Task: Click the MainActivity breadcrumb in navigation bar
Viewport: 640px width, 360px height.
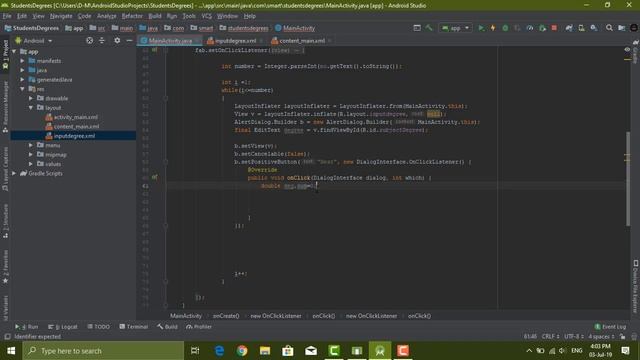Action: click(x=295, y=28)
